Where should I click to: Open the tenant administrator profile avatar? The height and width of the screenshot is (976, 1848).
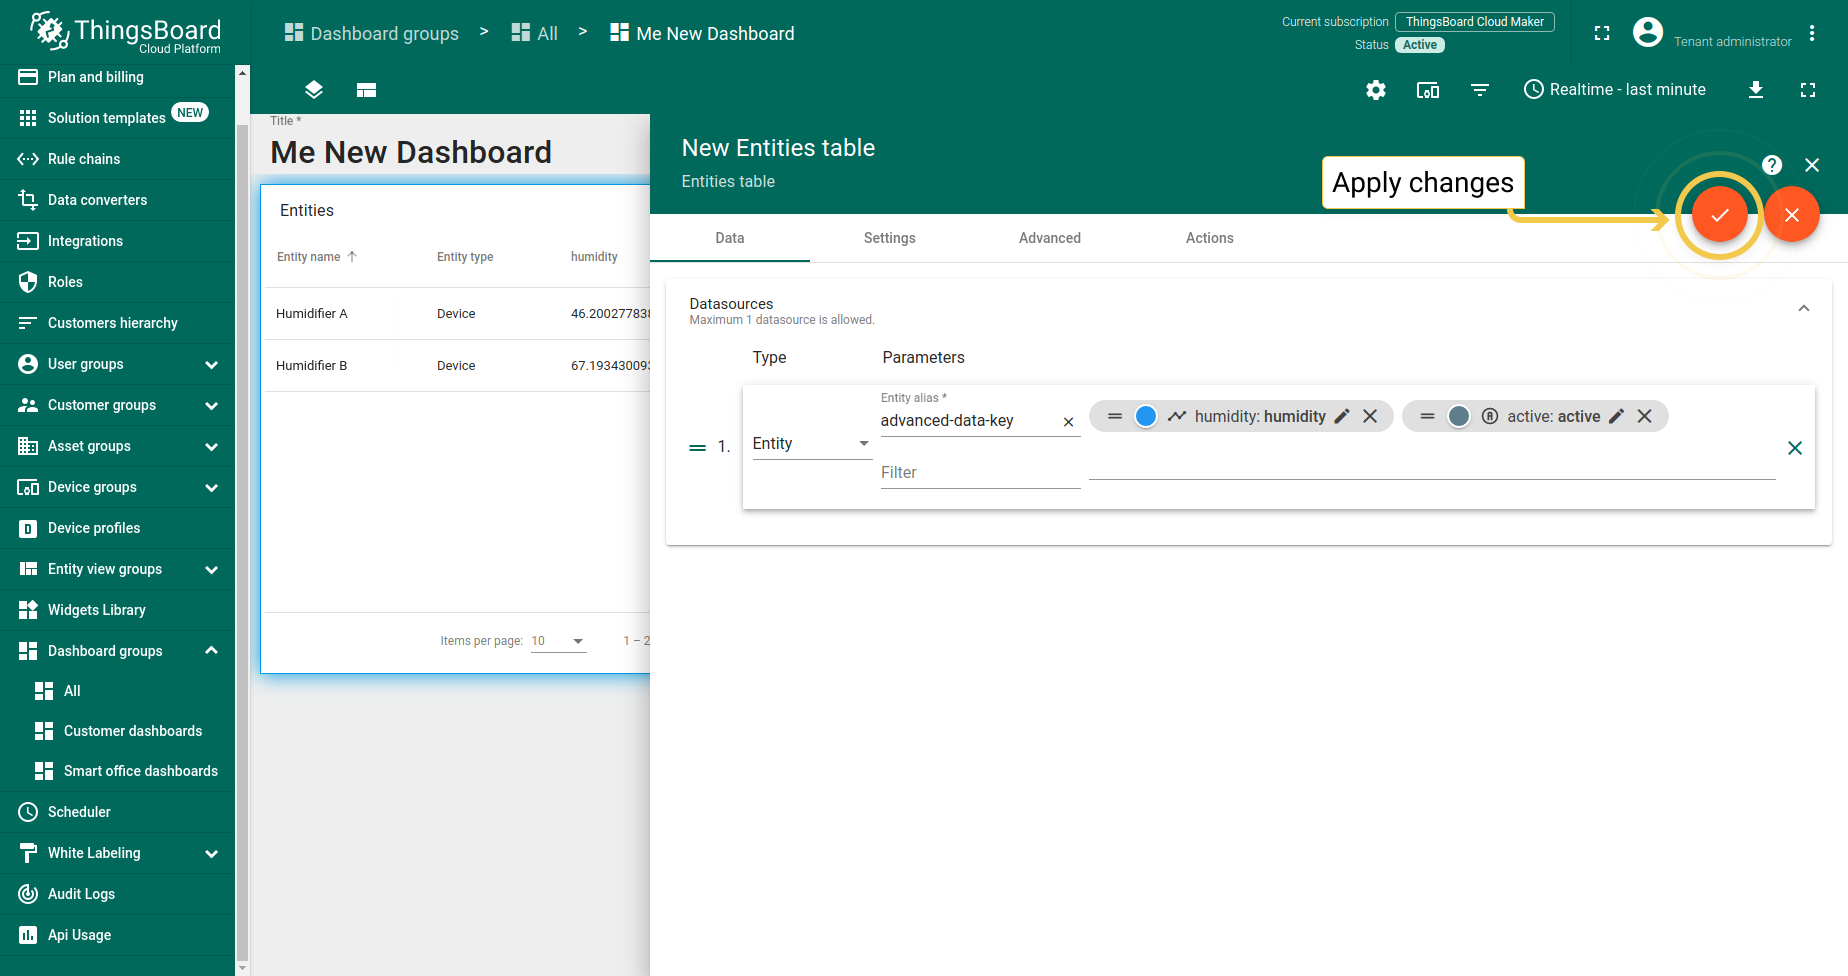click(x=1648, y=33)
